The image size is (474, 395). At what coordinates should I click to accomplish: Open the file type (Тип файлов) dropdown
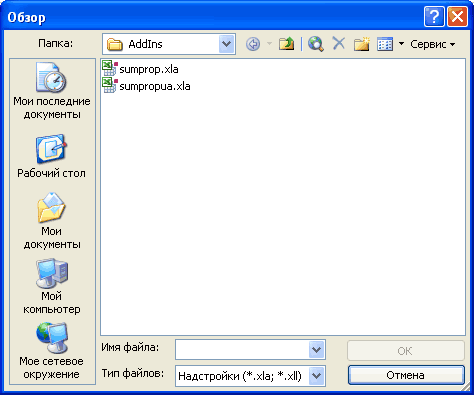click(316, 376)
